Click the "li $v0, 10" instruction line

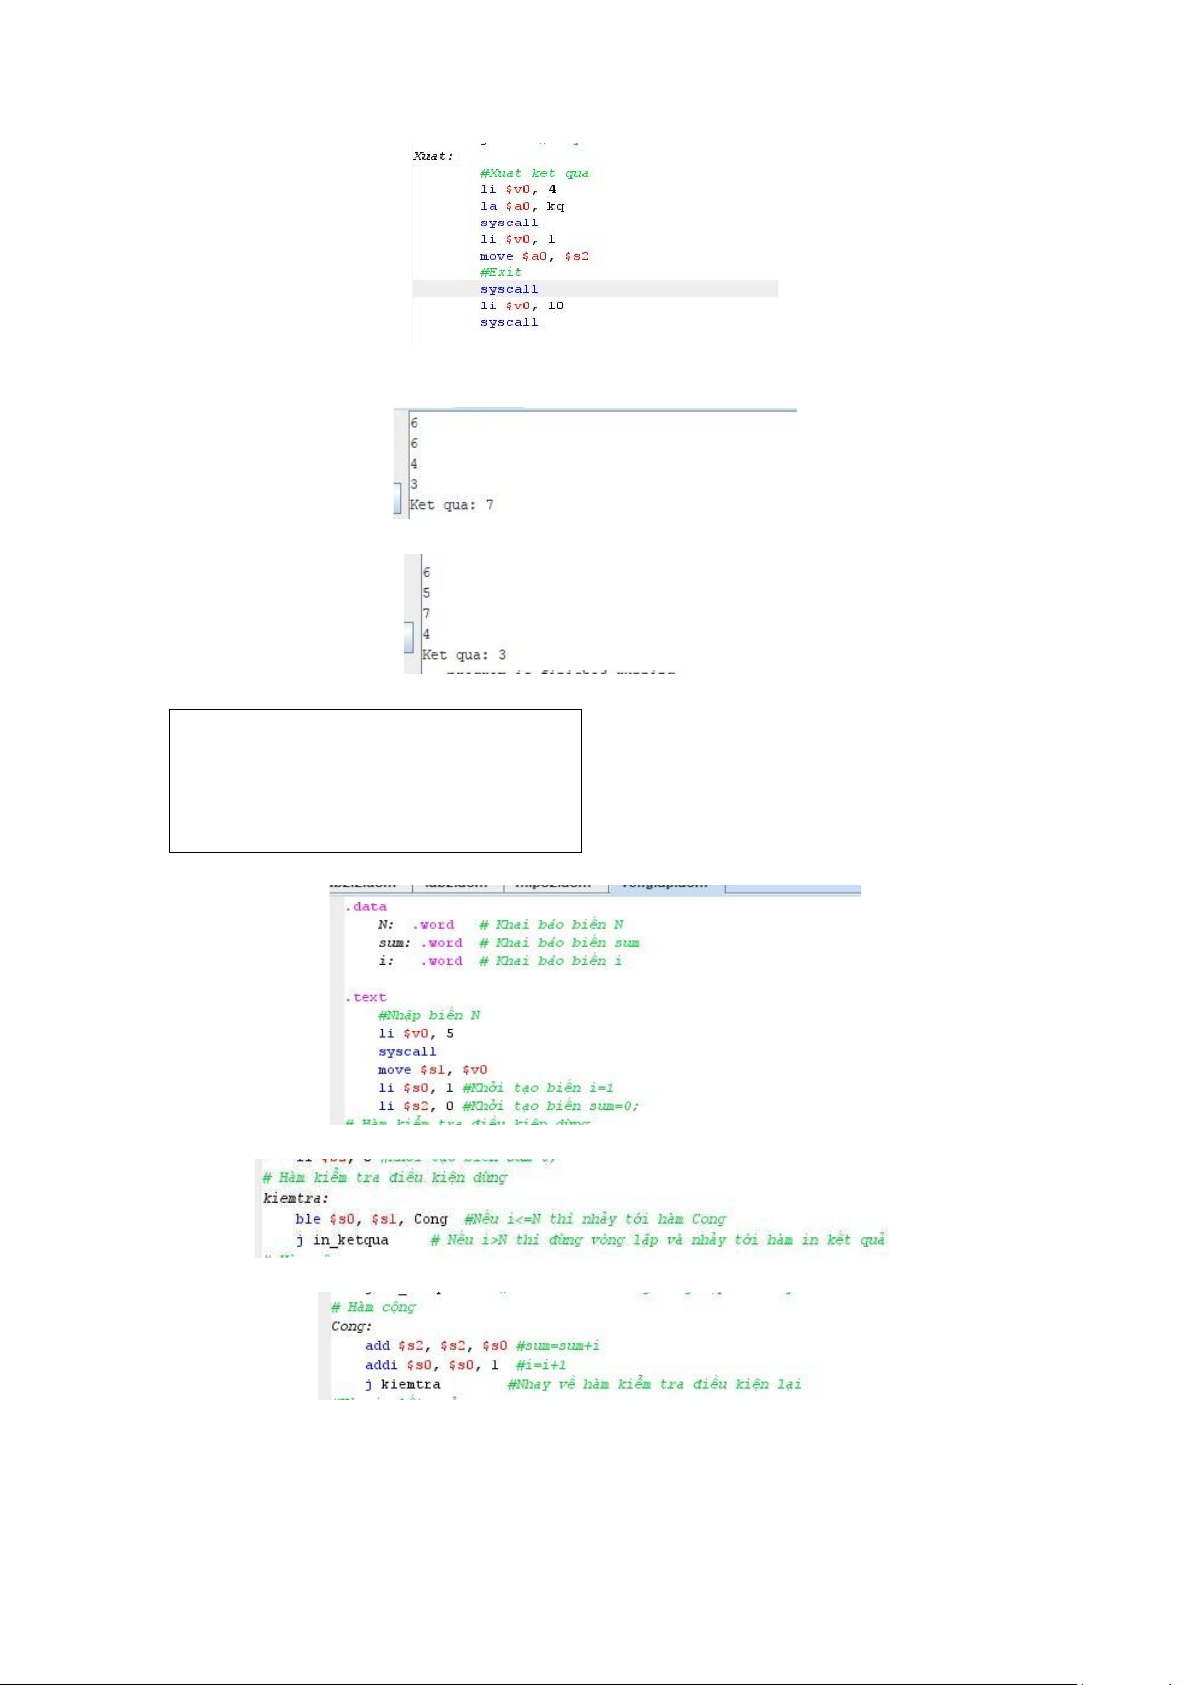[521, 306]
